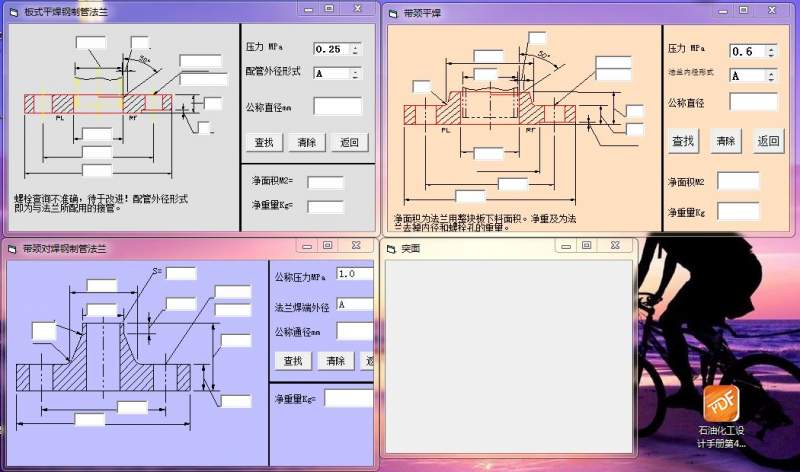Click 净面积为法兰用整块板下料面积 note text
The image size is (800, 472).
click(x=485, y=223)
